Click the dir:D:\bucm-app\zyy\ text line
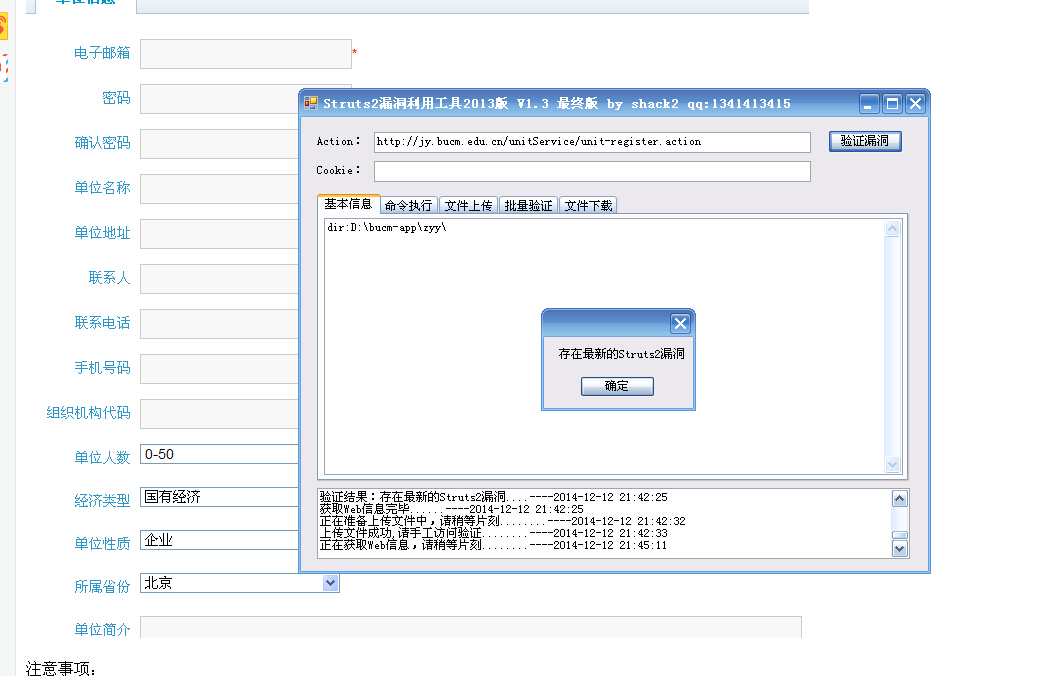This screenshot has width=1060, height=676. tap(387, 227)
